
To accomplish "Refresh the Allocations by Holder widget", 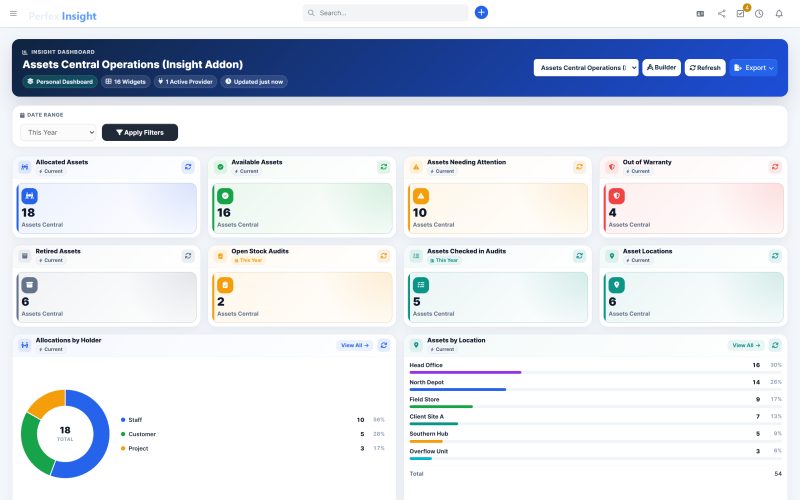I will click(x=384, y=345).
